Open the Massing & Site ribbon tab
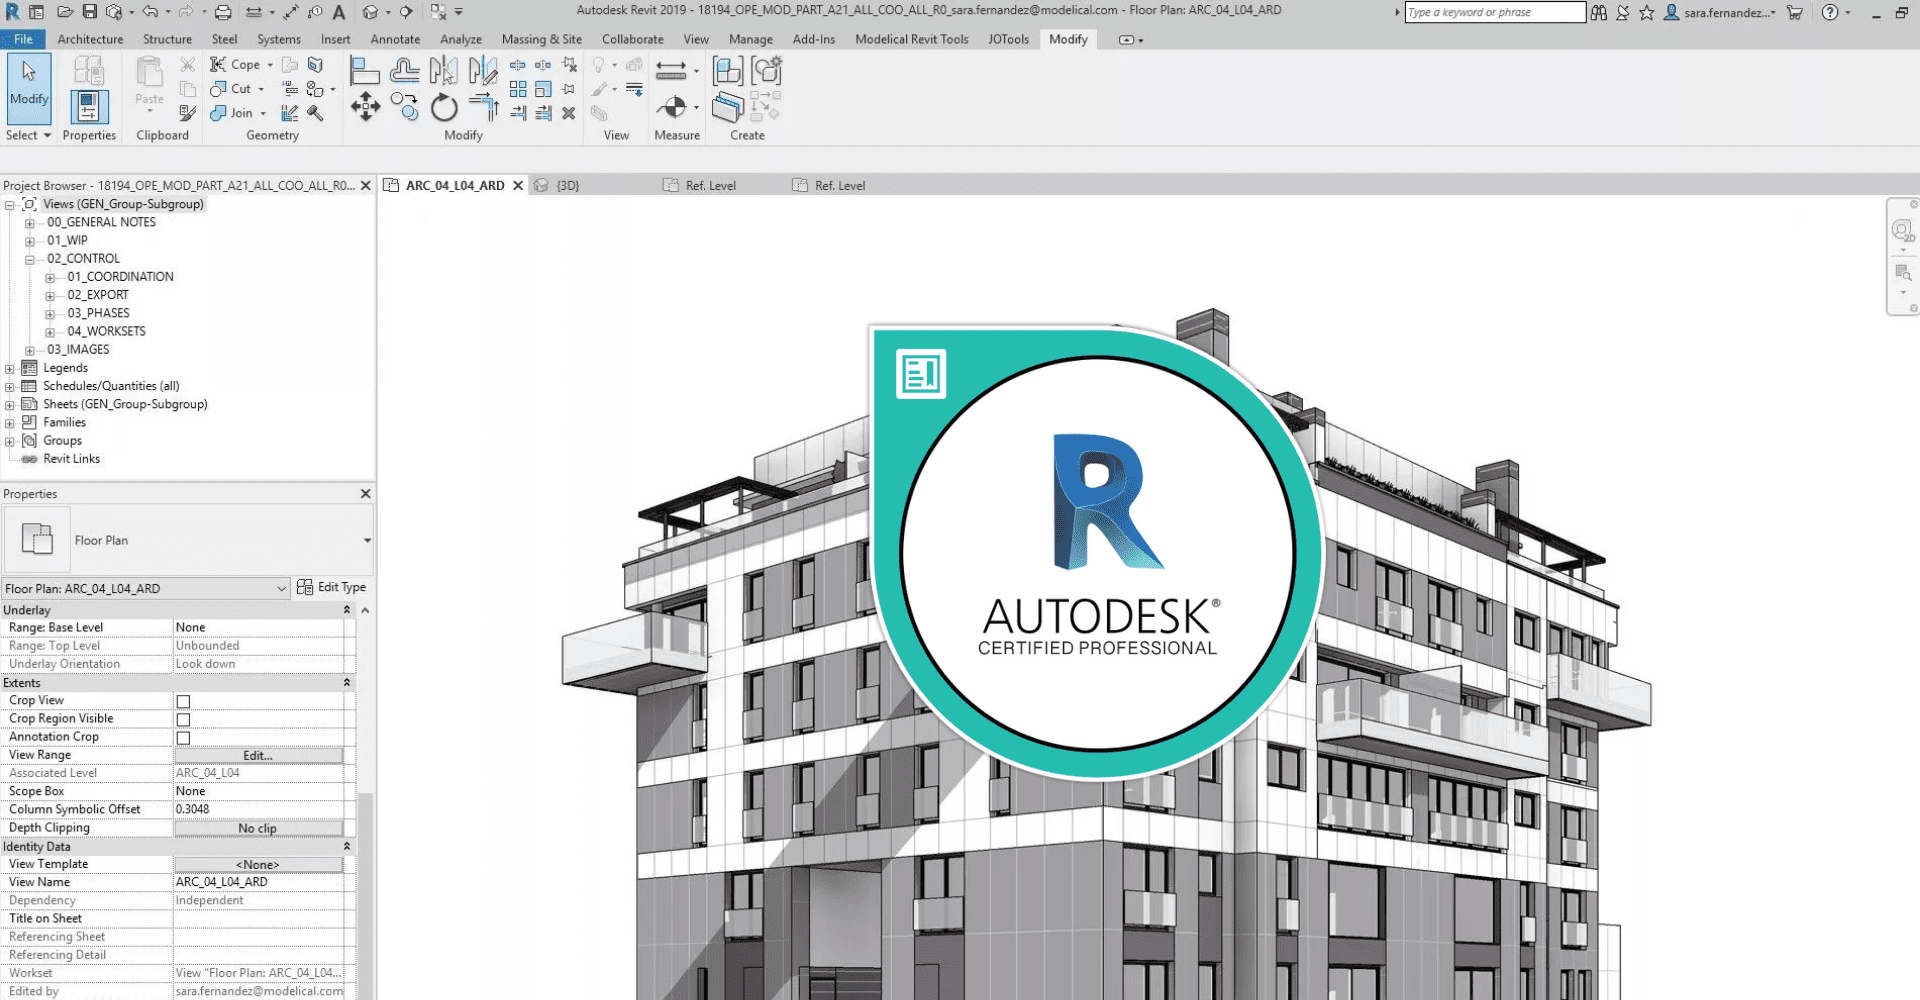The image size is (1920, 1000). [x=541, y=39]
